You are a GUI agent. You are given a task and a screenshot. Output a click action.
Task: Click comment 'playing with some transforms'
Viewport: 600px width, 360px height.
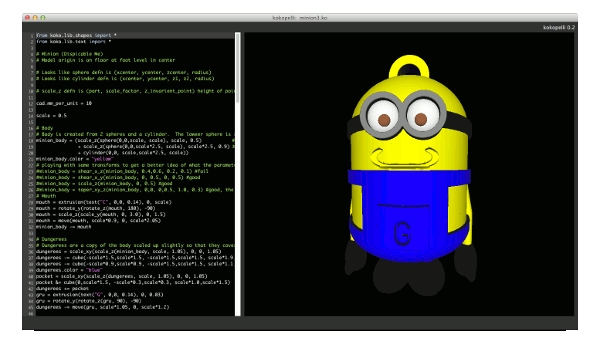click(135, 165)
